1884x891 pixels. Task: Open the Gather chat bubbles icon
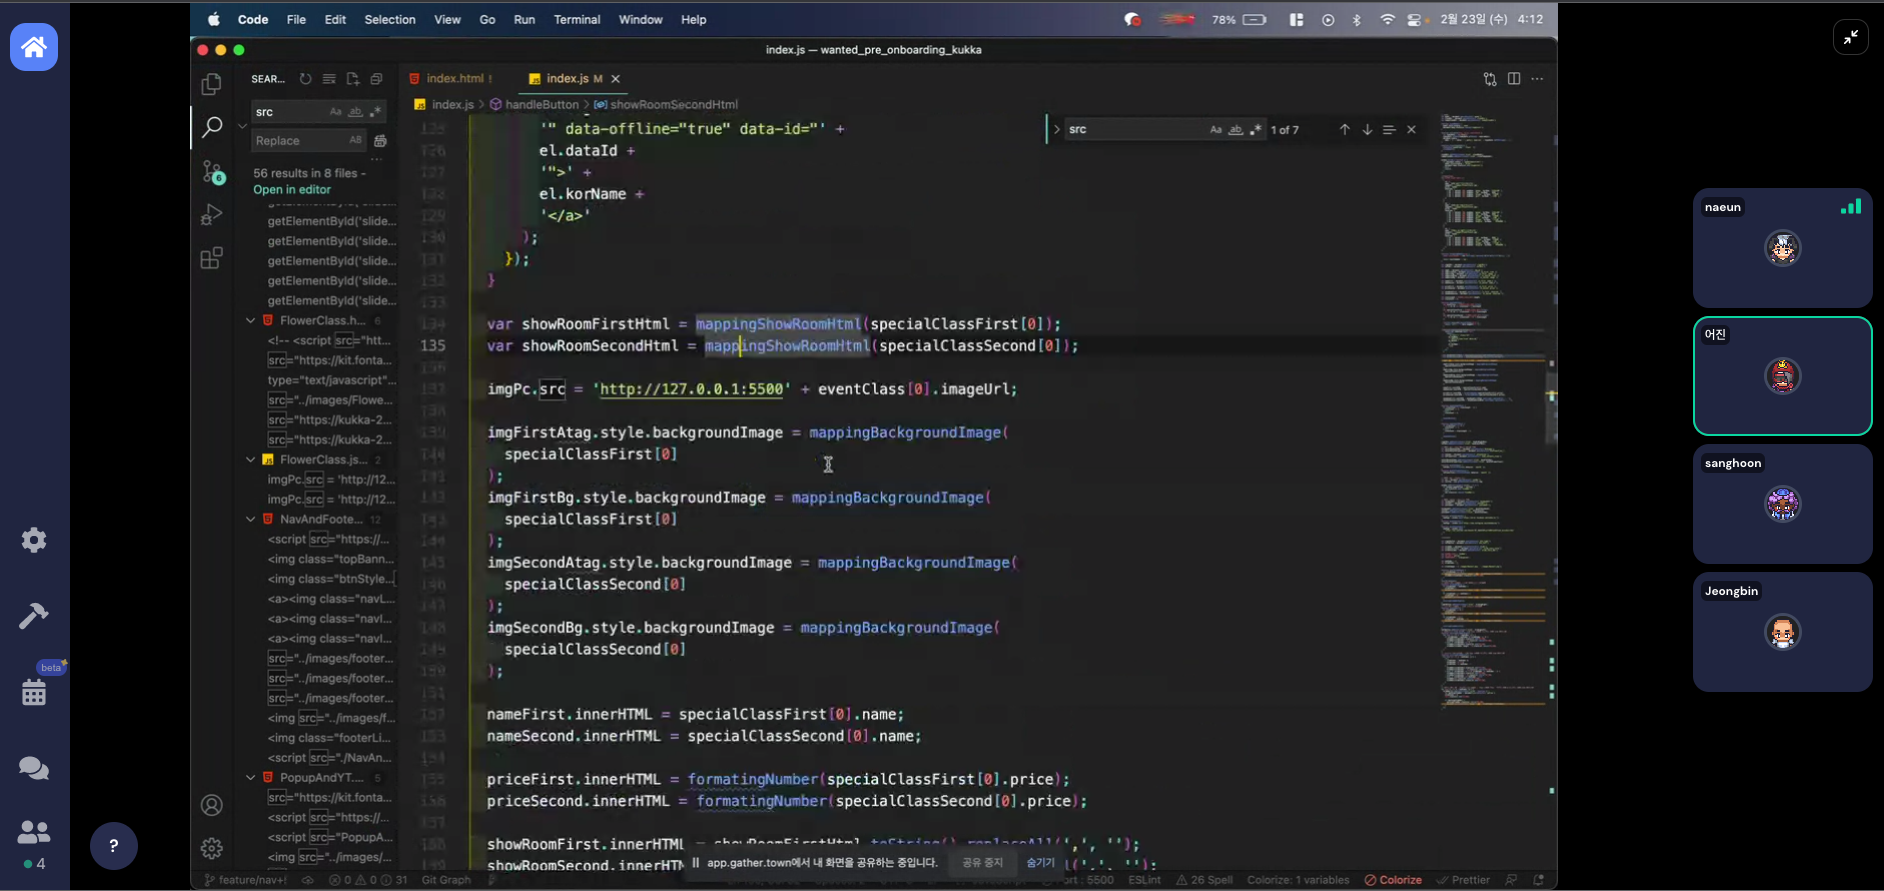34,768
